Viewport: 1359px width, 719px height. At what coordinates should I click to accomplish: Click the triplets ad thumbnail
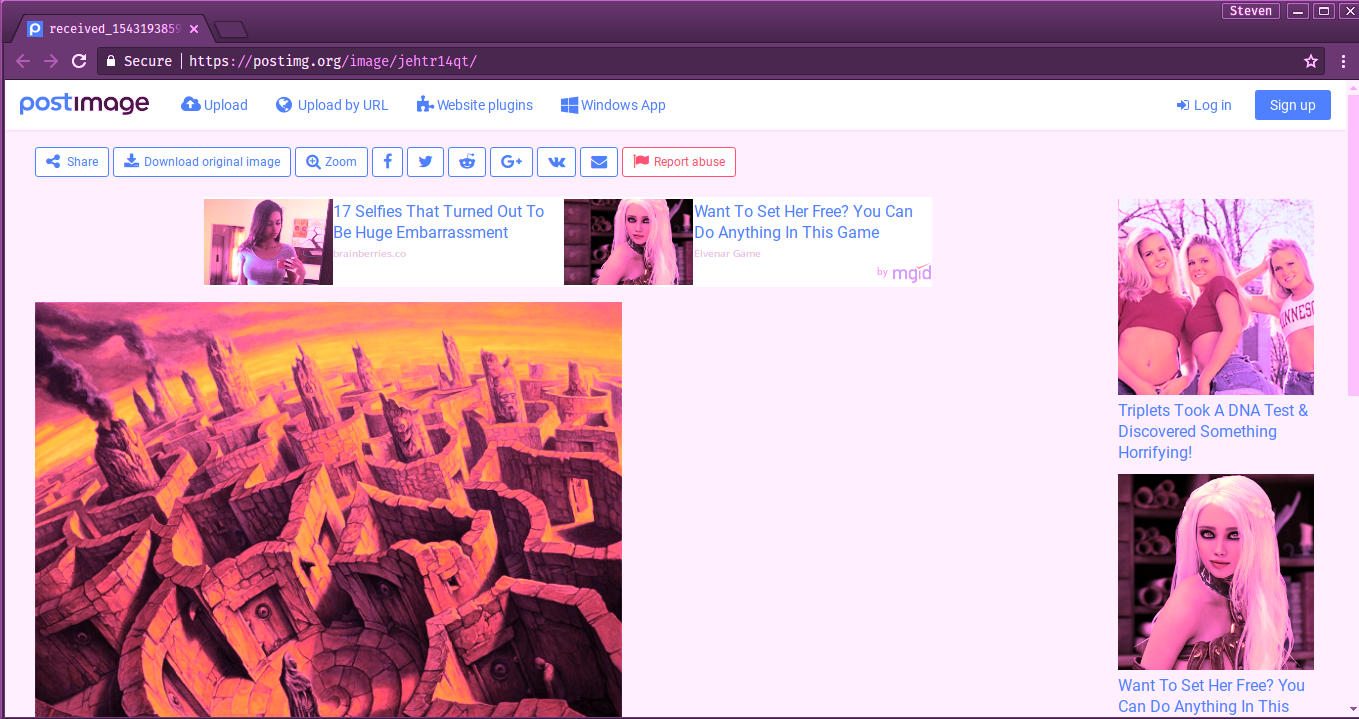pos(1216,297)
